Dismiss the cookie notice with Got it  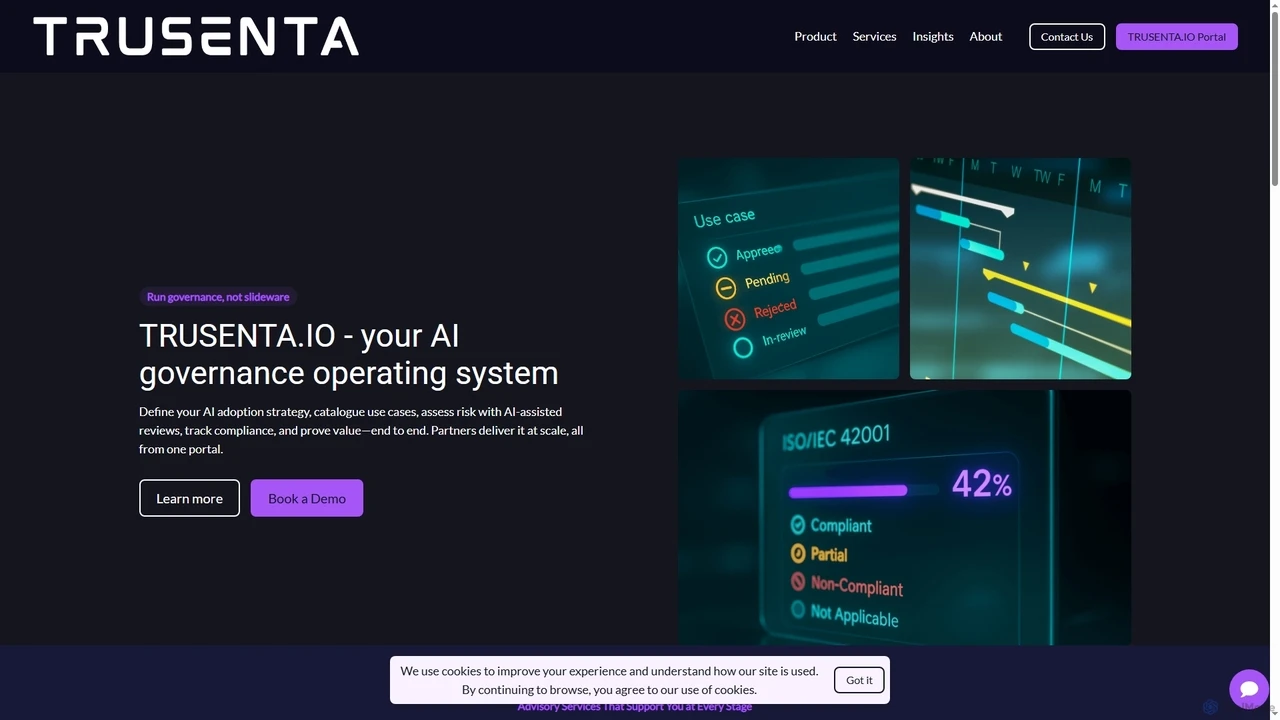tap(859, 680)
